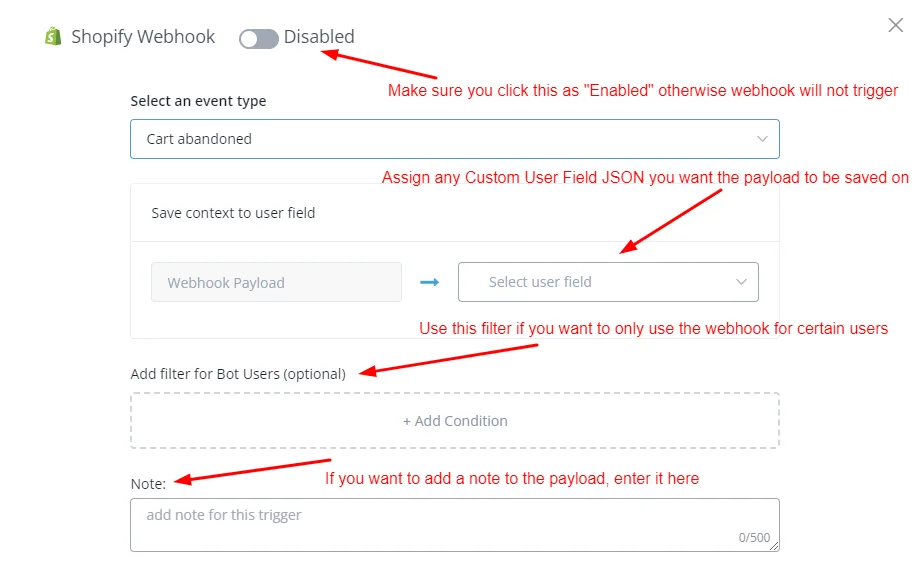
Task: Open the event type dropdown
Action: click(455, 139)
